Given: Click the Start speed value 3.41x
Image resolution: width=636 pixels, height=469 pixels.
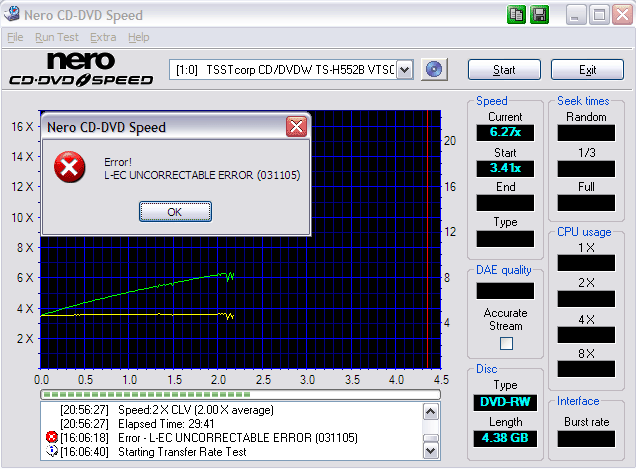Looking at the screenshot, I should click(505, 168).
